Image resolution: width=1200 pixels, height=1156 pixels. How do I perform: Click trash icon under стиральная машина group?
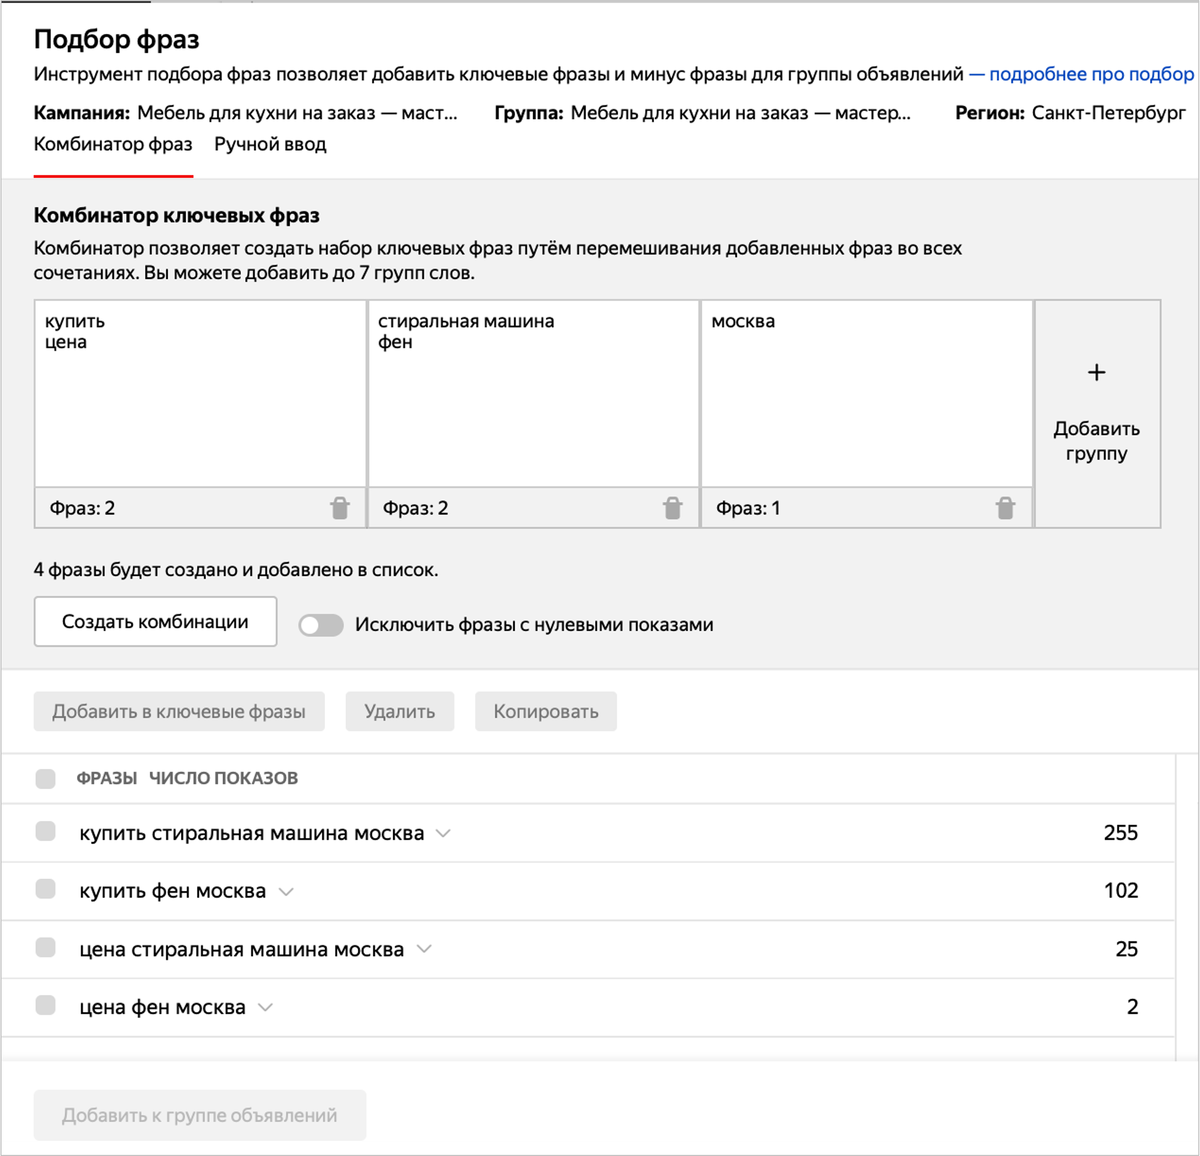click(x=673, y=508)
